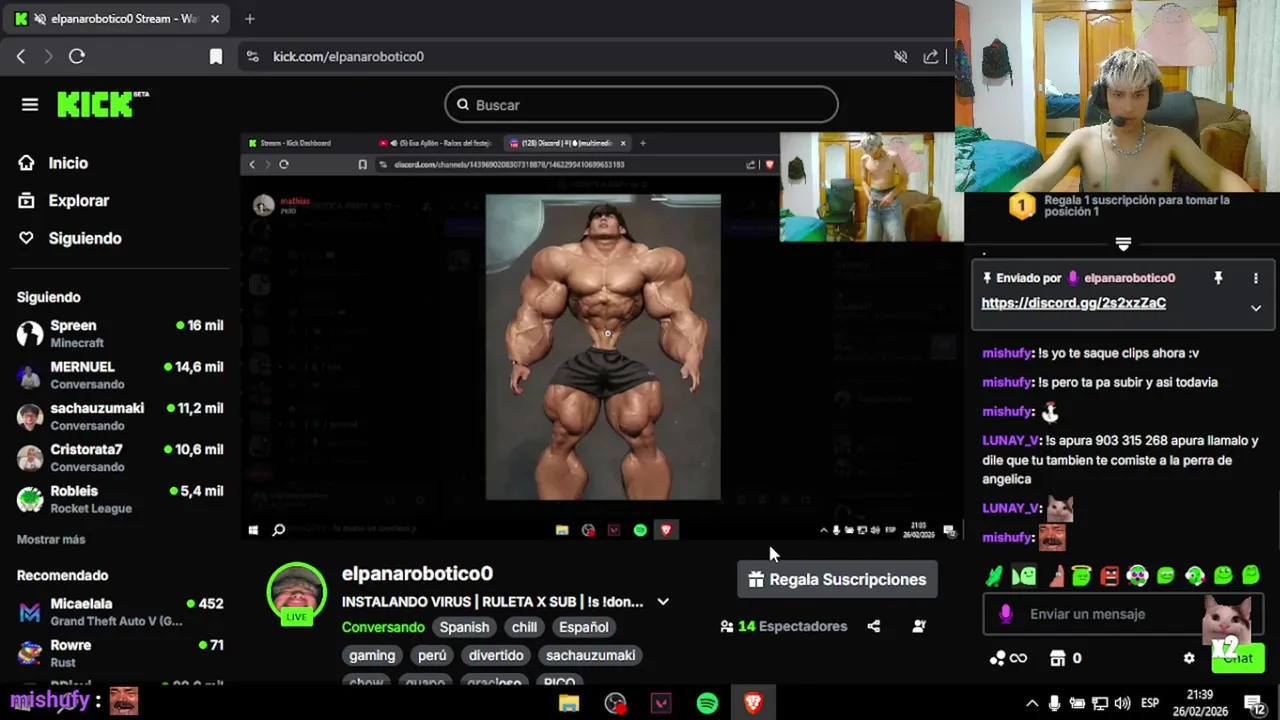Open the MERNUEL channel in the sidebar
The width and height of the screenshot is (1280, 720).
pos(120,375)
